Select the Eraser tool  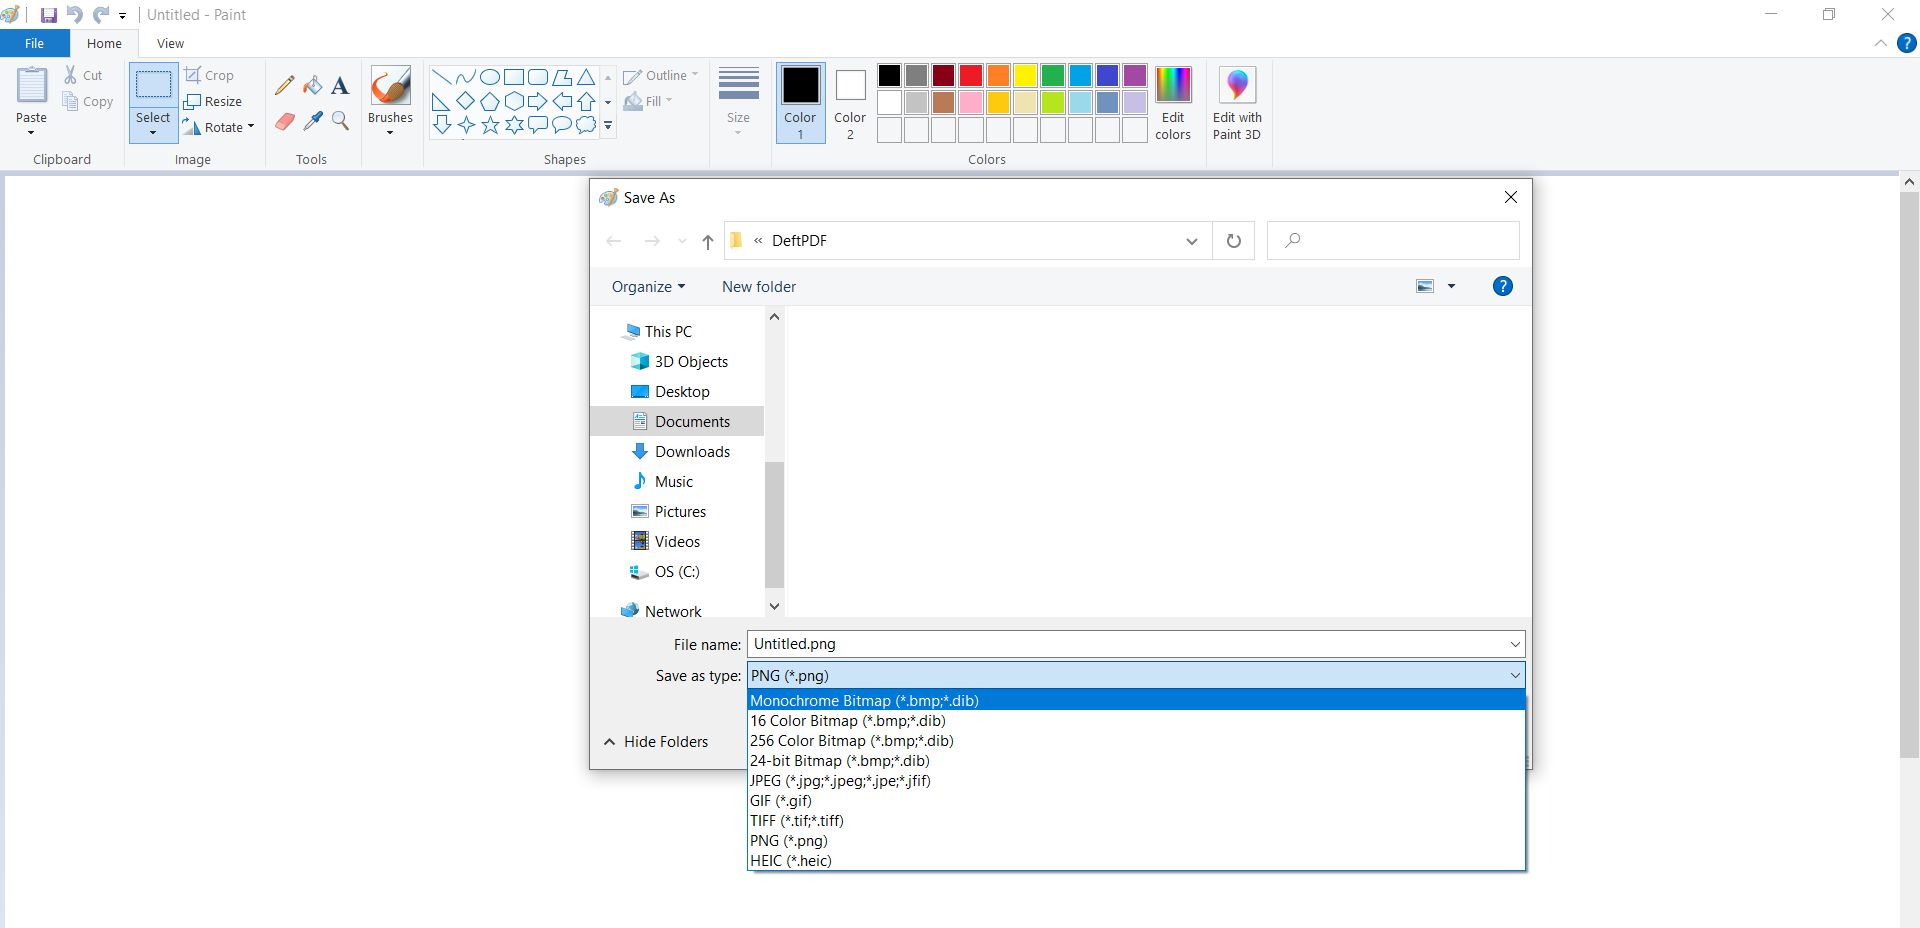pyautogui.click(x=285, y=121)
